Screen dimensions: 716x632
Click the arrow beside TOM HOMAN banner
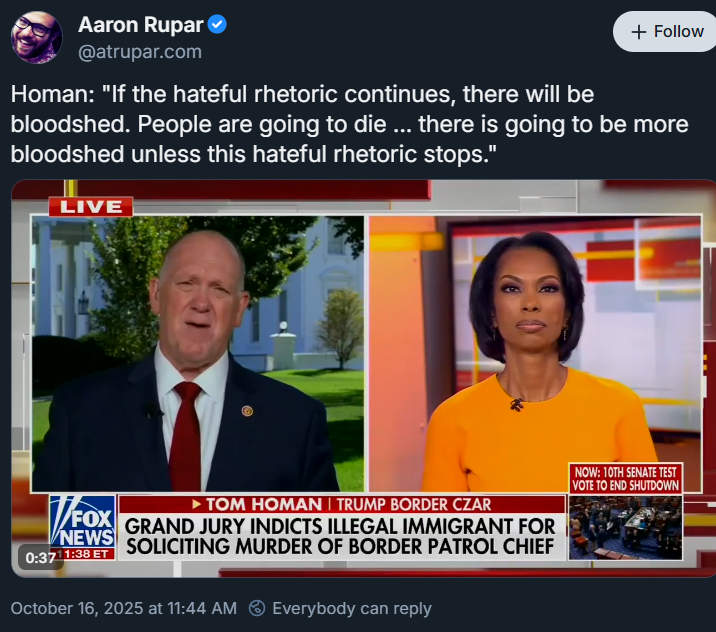196,505
